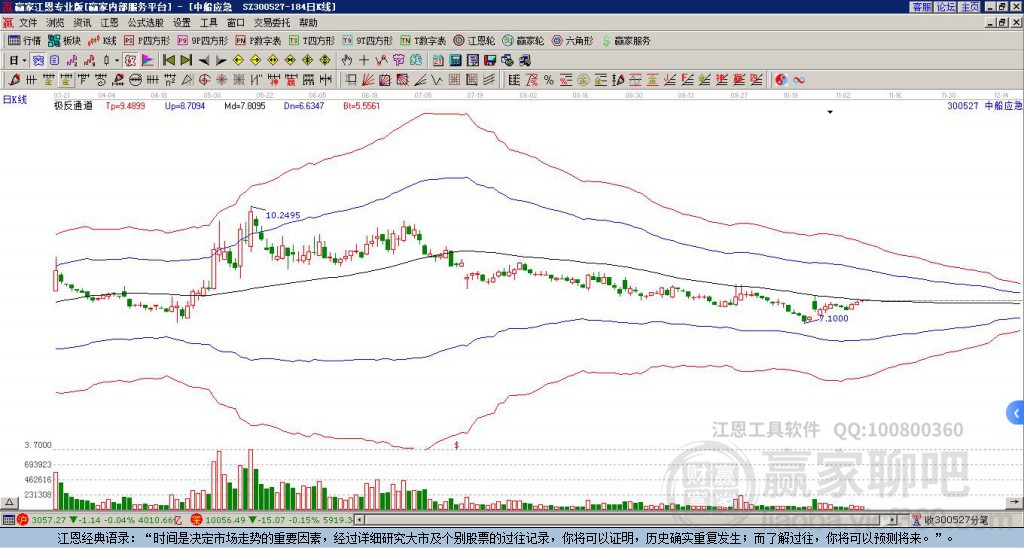Jump to last bar icon
The height and width of the screenshot is (548, 1024).
186,61
